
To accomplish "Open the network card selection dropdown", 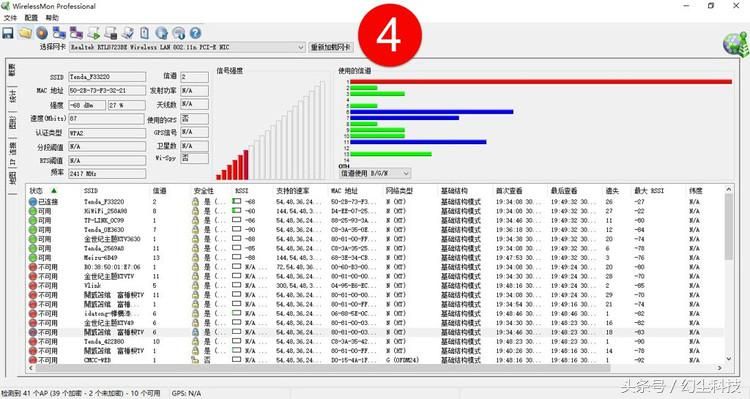I will pos(187,47).
